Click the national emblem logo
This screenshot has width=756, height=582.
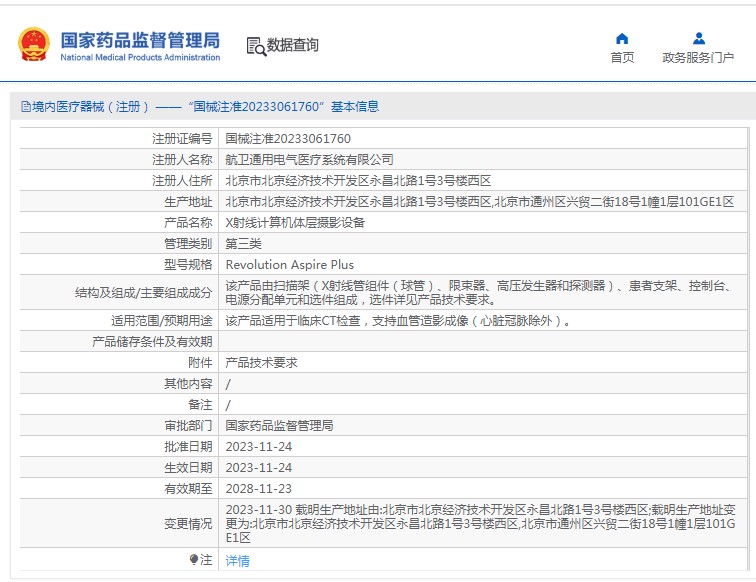[x=33, y=46]
